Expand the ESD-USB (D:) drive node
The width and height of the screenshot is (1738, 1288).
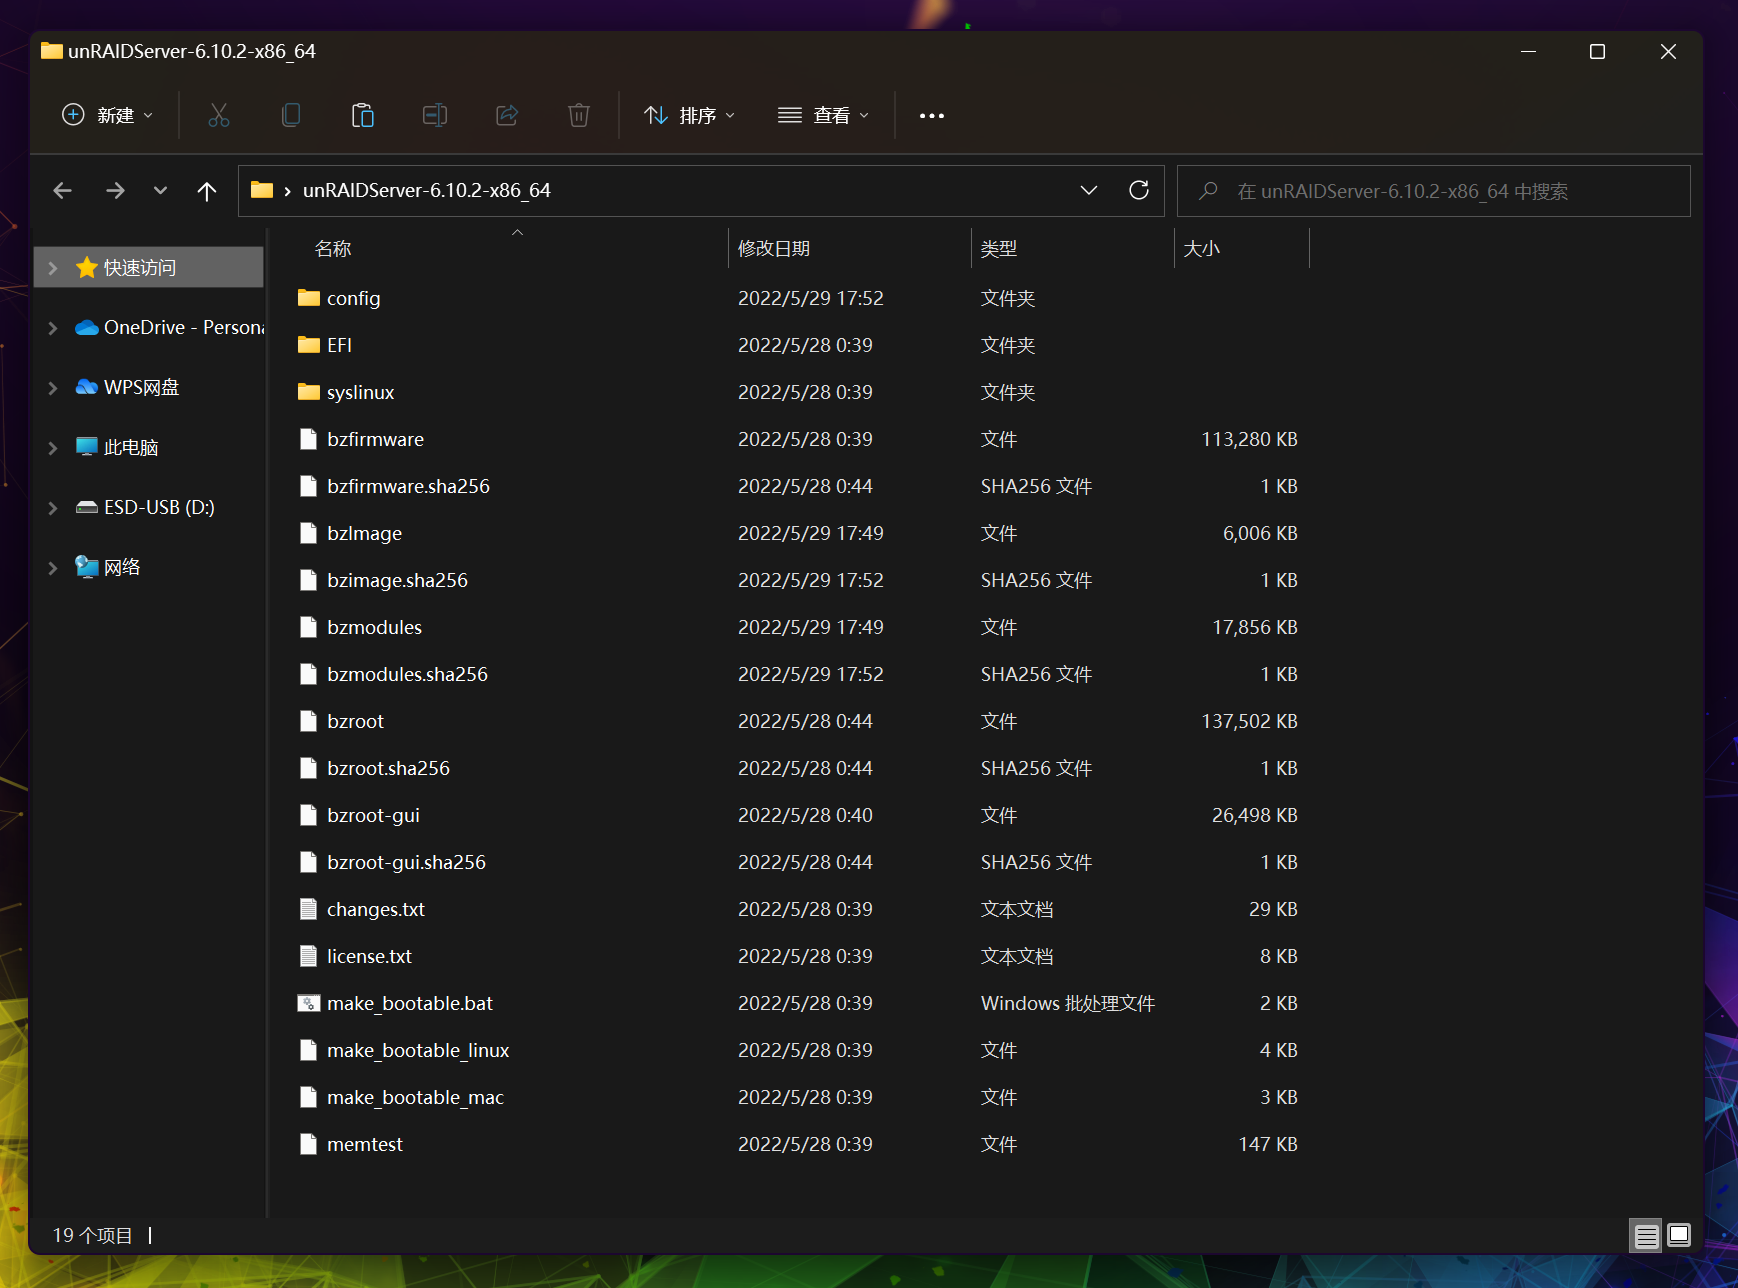[x=53, y=508]
